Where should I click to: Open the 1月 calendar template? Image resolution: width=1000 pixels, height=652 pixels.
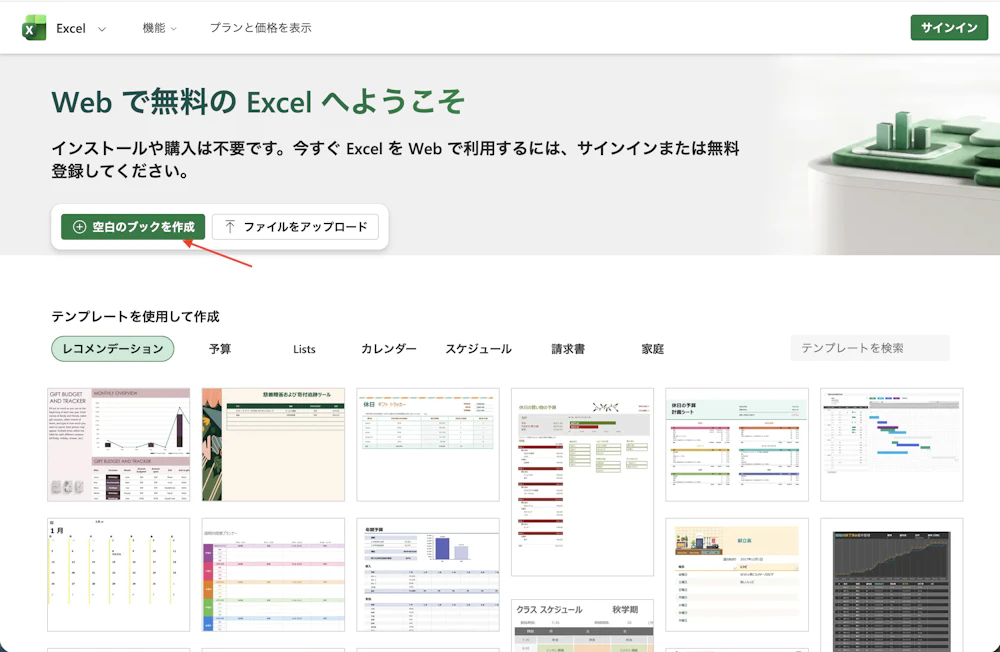pyautogui.click(x=119, y=575)
